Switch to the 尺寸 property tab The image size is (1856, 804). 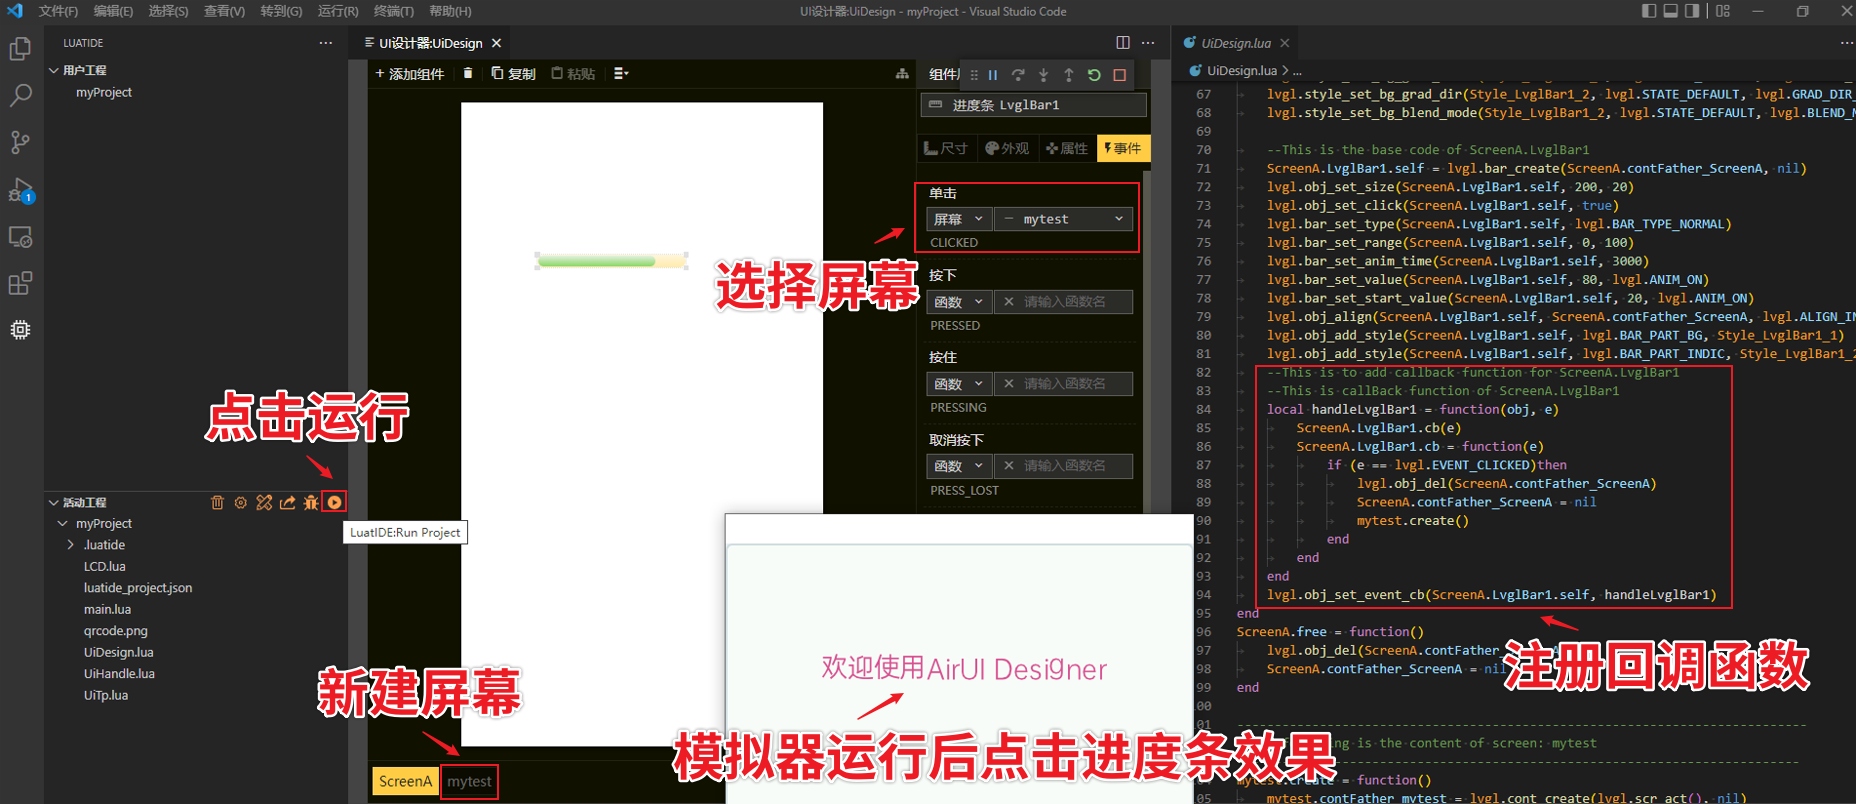[x=946, y=148]
